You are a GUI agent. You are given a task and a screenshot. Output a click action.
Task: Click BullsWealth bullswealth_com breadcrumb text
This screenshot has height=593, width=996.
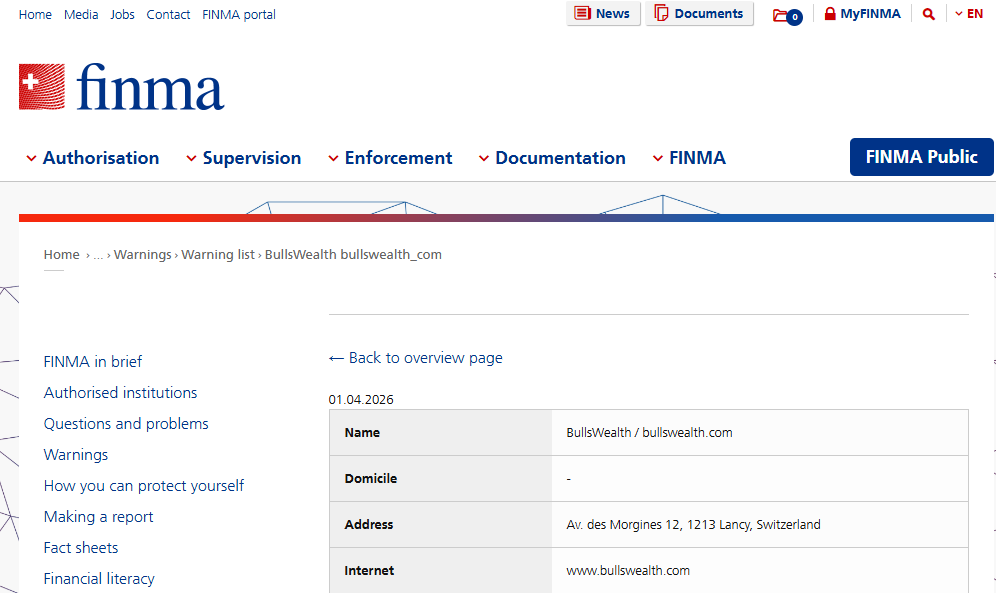pyautogui.click(x=353, y=255)
